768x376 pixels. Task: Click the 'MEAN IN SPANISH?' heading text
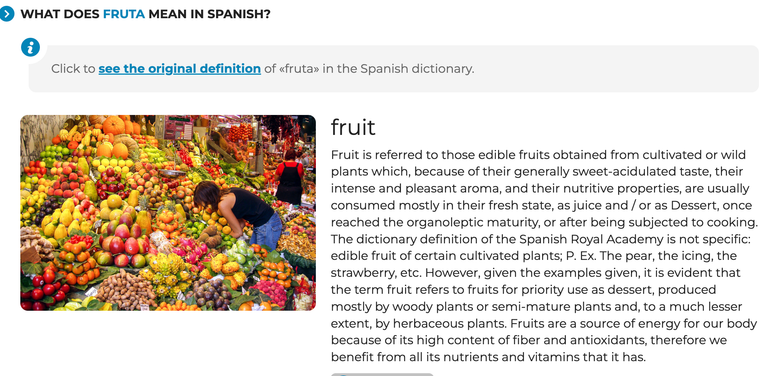point(210,14)
